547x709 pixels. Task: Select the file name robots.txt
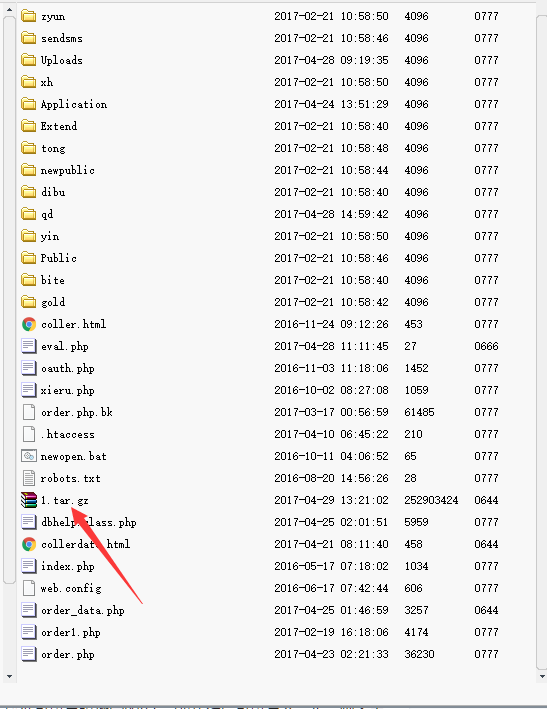tap(71, 478)
